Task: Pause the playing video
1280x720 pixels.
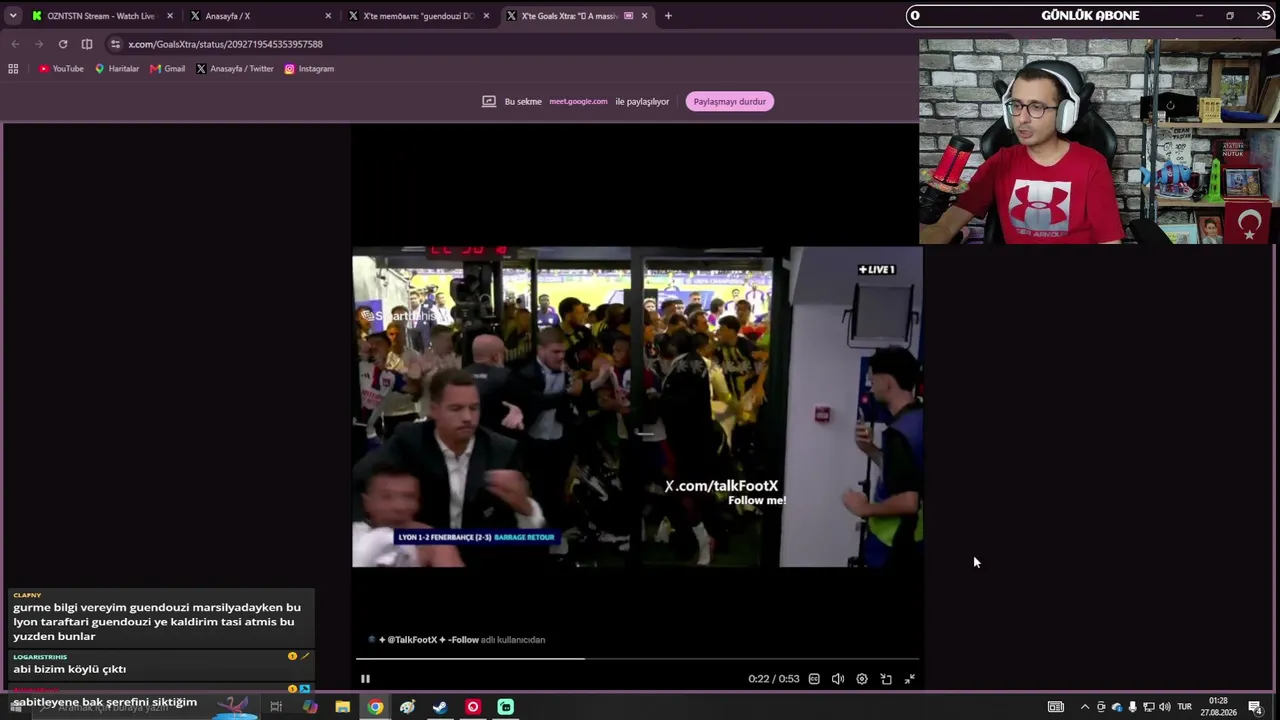Action: coord(365,679)
